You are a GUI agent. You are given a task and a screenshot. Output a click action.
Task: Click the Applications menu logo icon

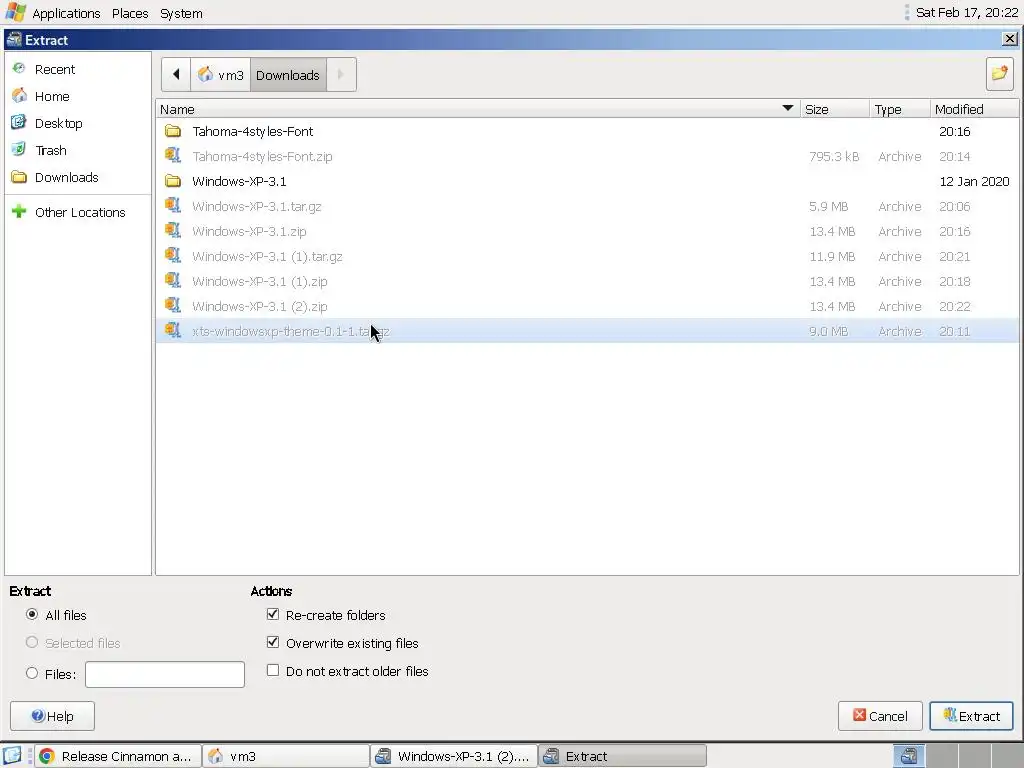point(15,12)
